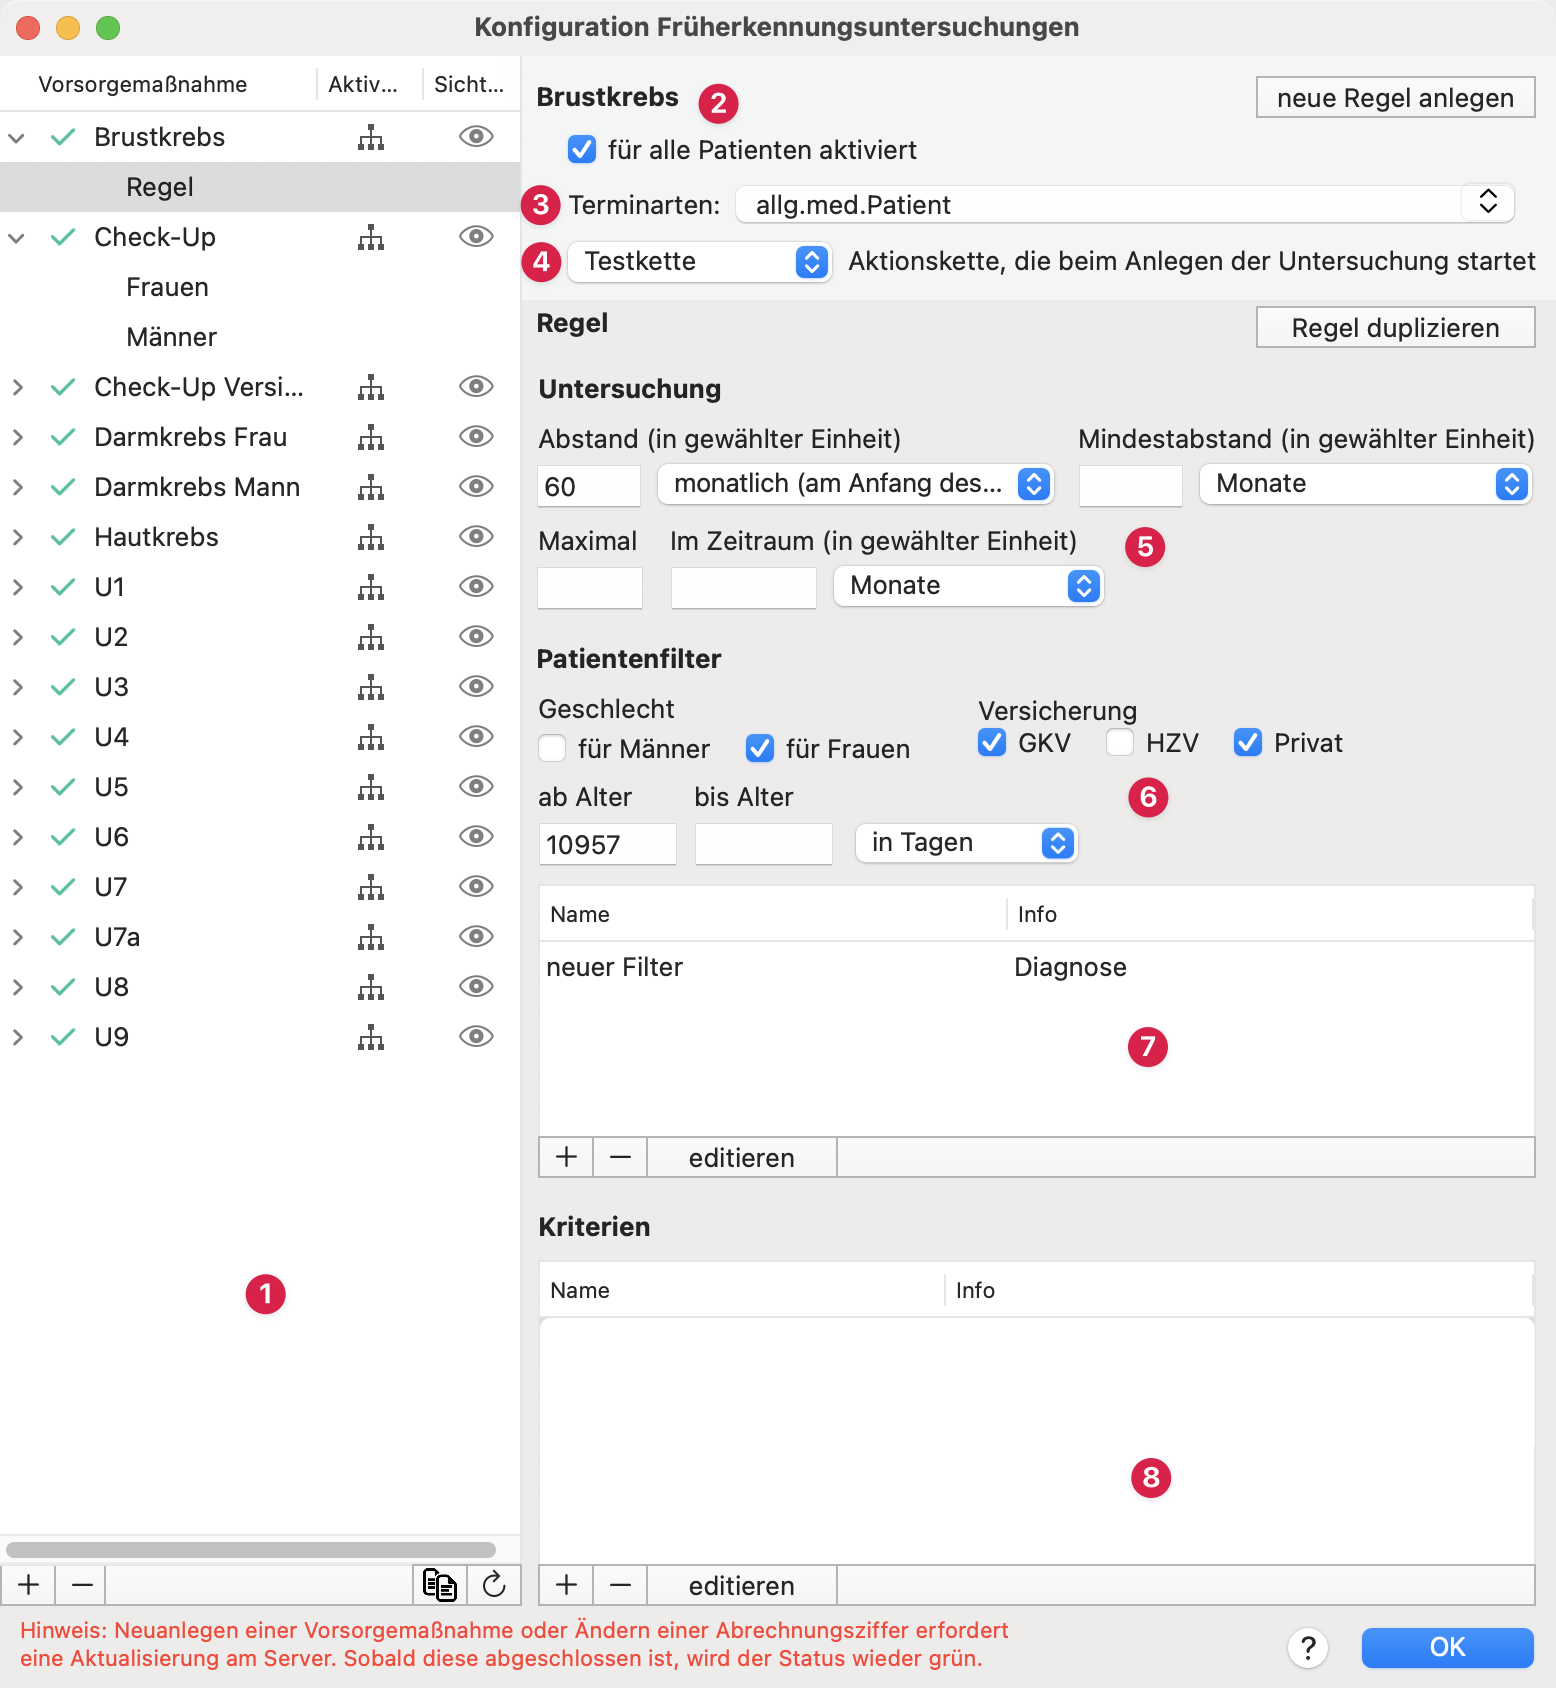The height and width of the screenshot is (1688, 1556).
Task: Click the refresh icon below the Vorsorgemaßnahme list
Action: coord(494,1585)
